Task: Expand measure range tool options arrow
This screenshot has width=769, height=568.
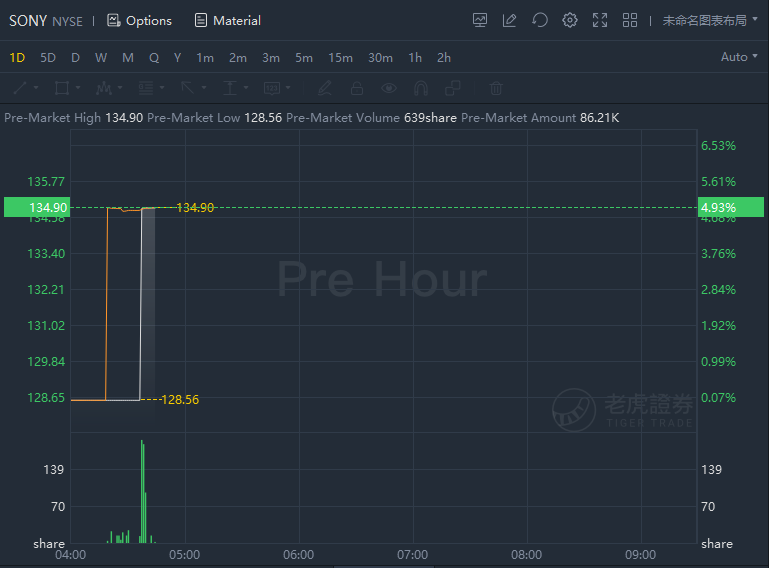Action: [x=246, y=88]
